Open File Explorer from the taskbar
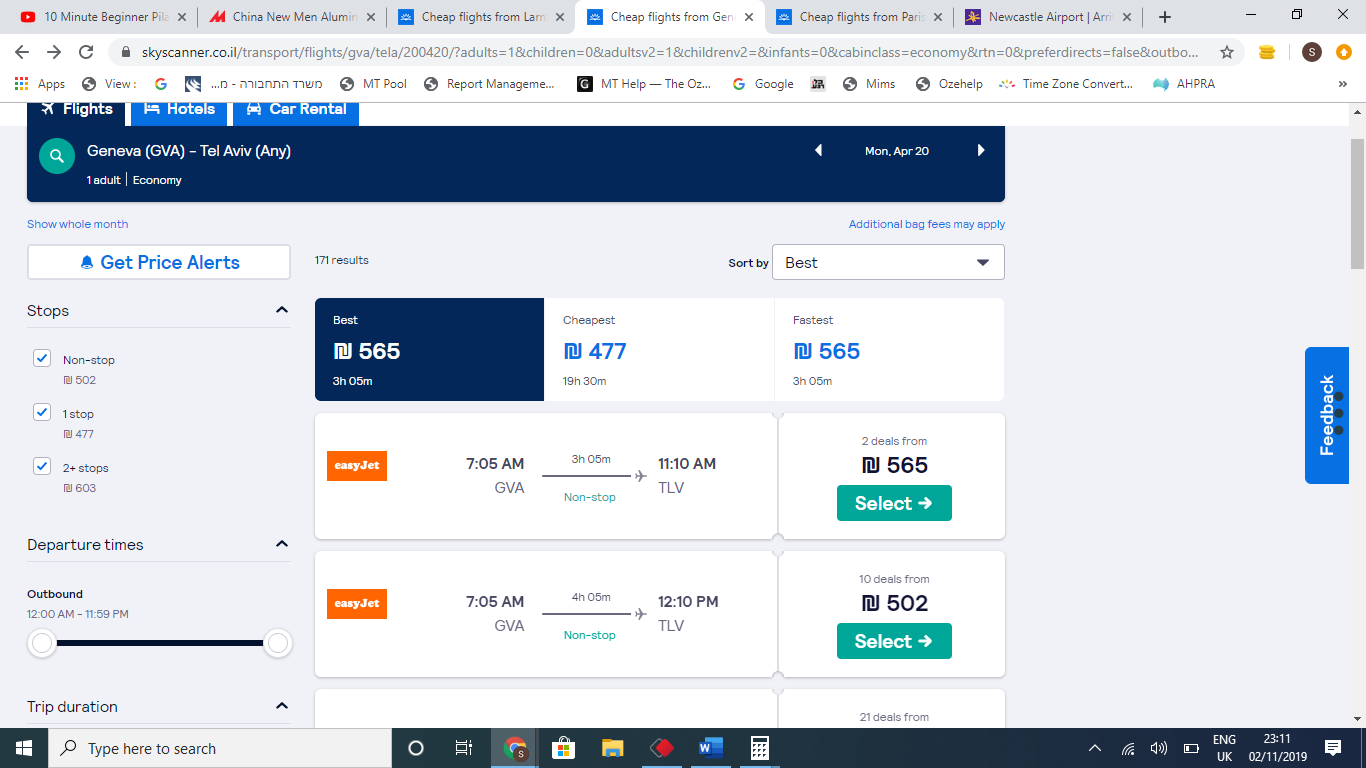 [x=613, y=748]
